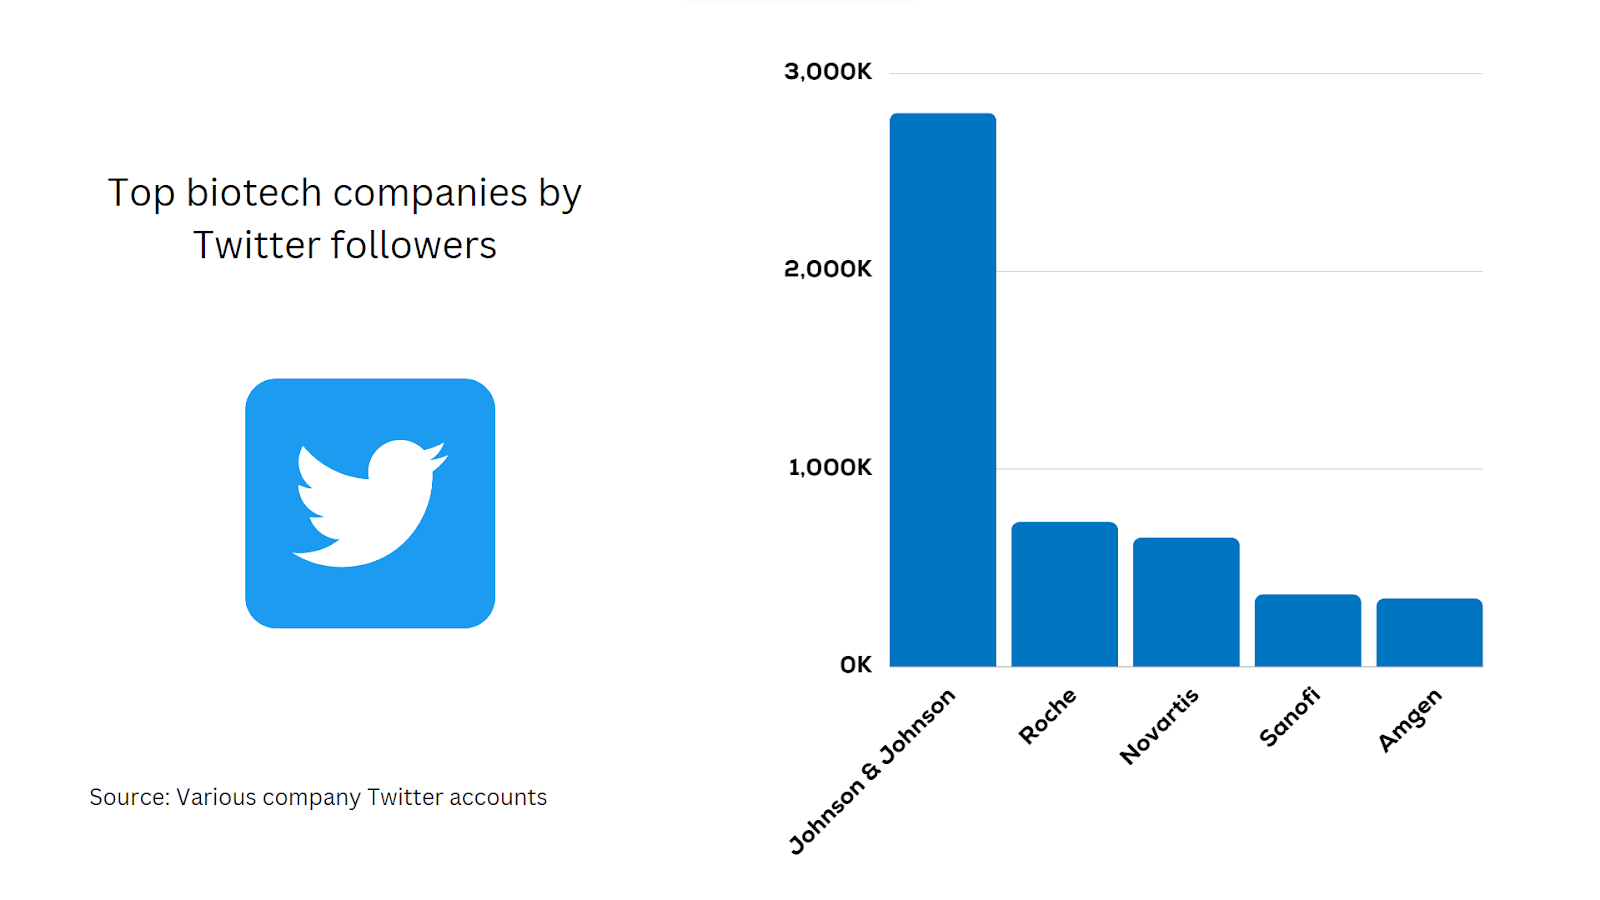
Task: Click the 0K axis label
Action: pos(856,665)
